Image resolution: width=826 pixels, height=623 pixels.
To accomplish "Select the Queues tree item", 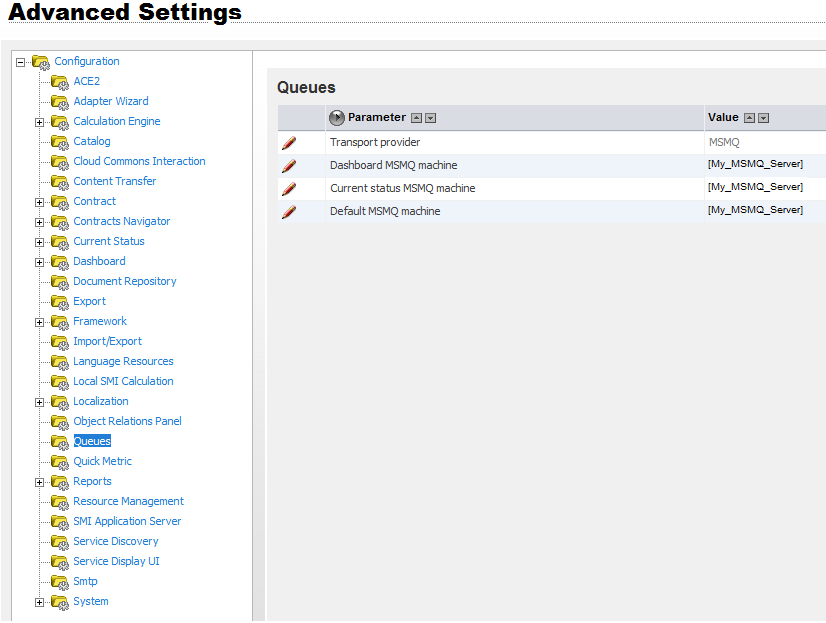I will tap(92, 441).
